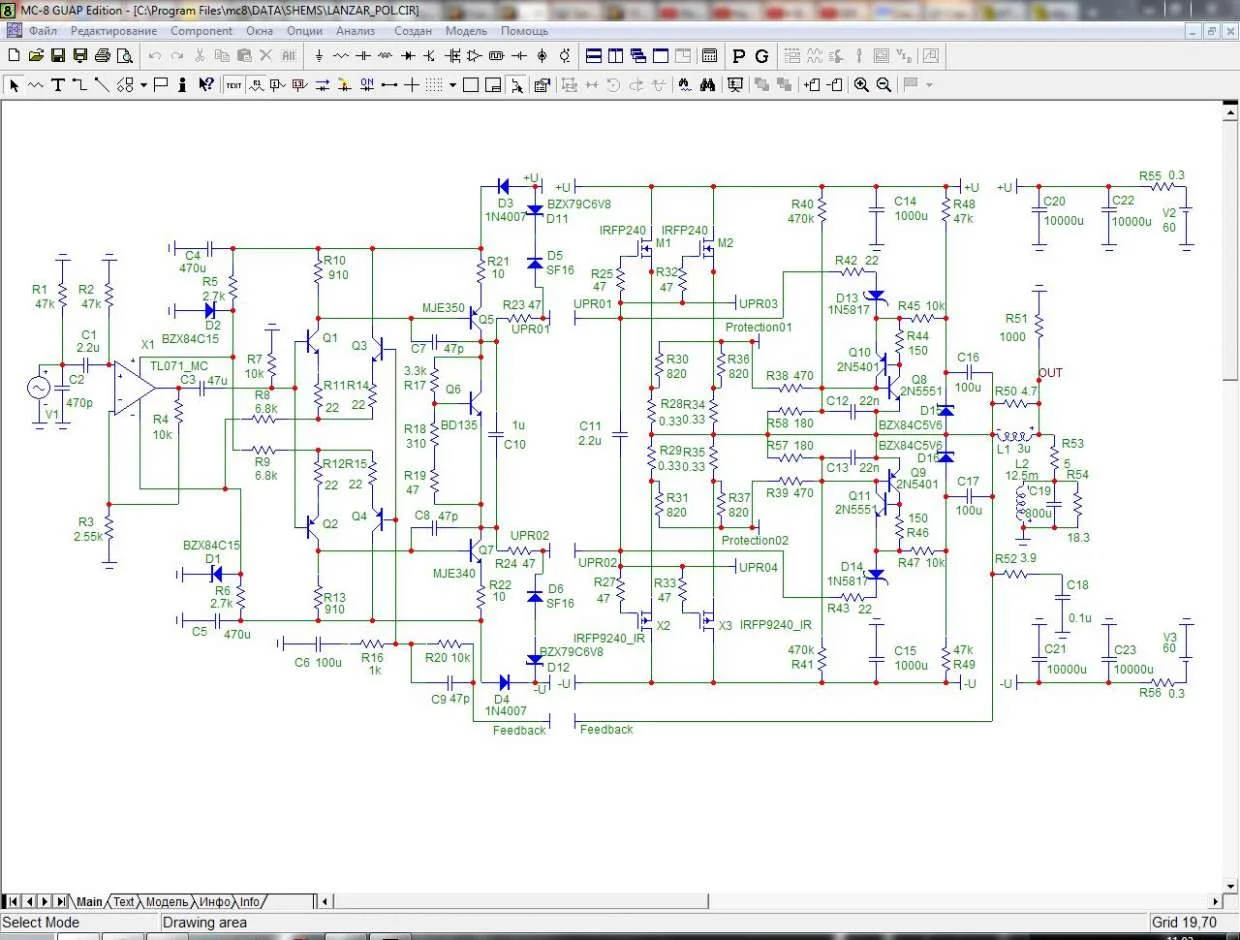Switch to the Модель page tab
This screenshot has width=1240, height=940.
click(166, 902)
